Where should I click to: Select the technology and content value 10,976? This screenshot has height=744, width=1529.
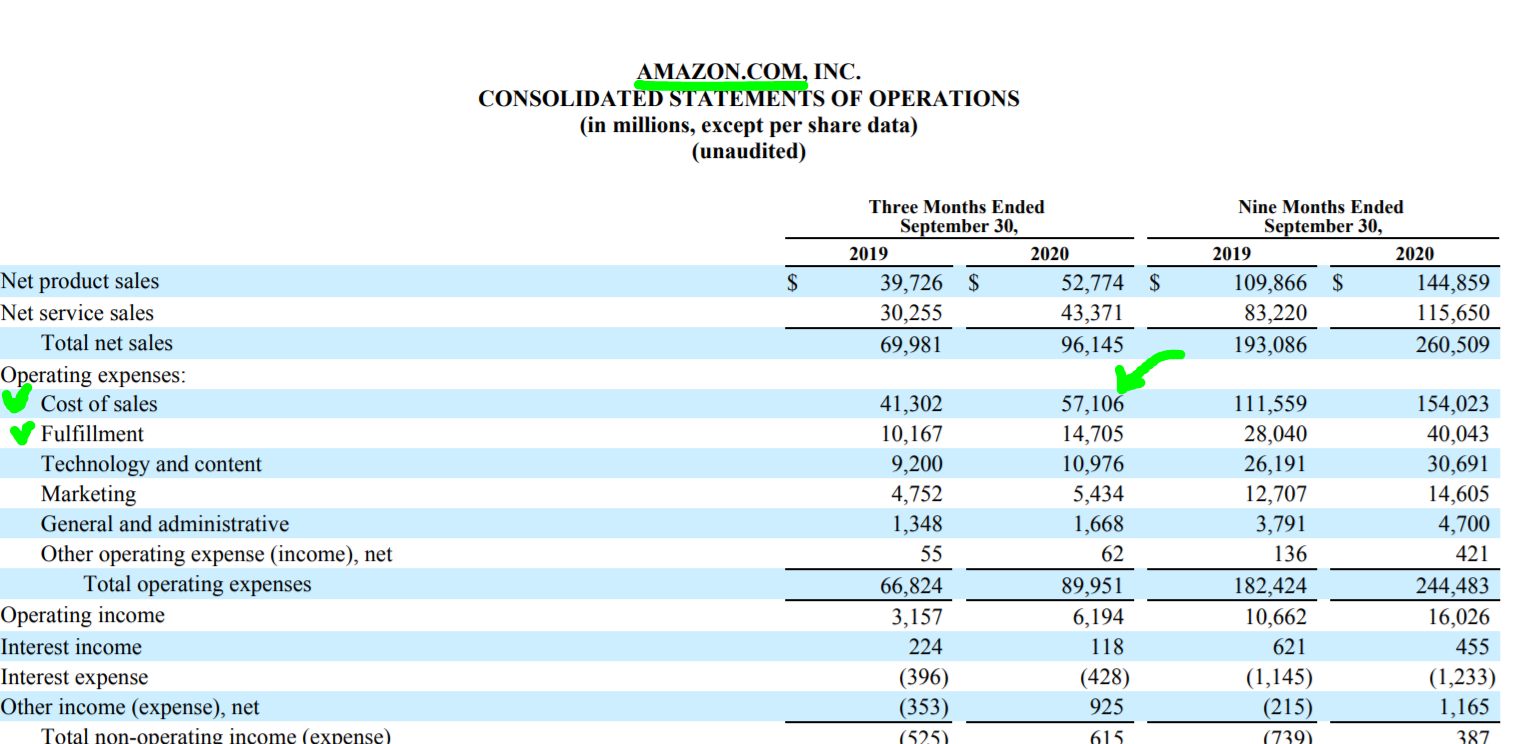click(x=1092, y=464)
